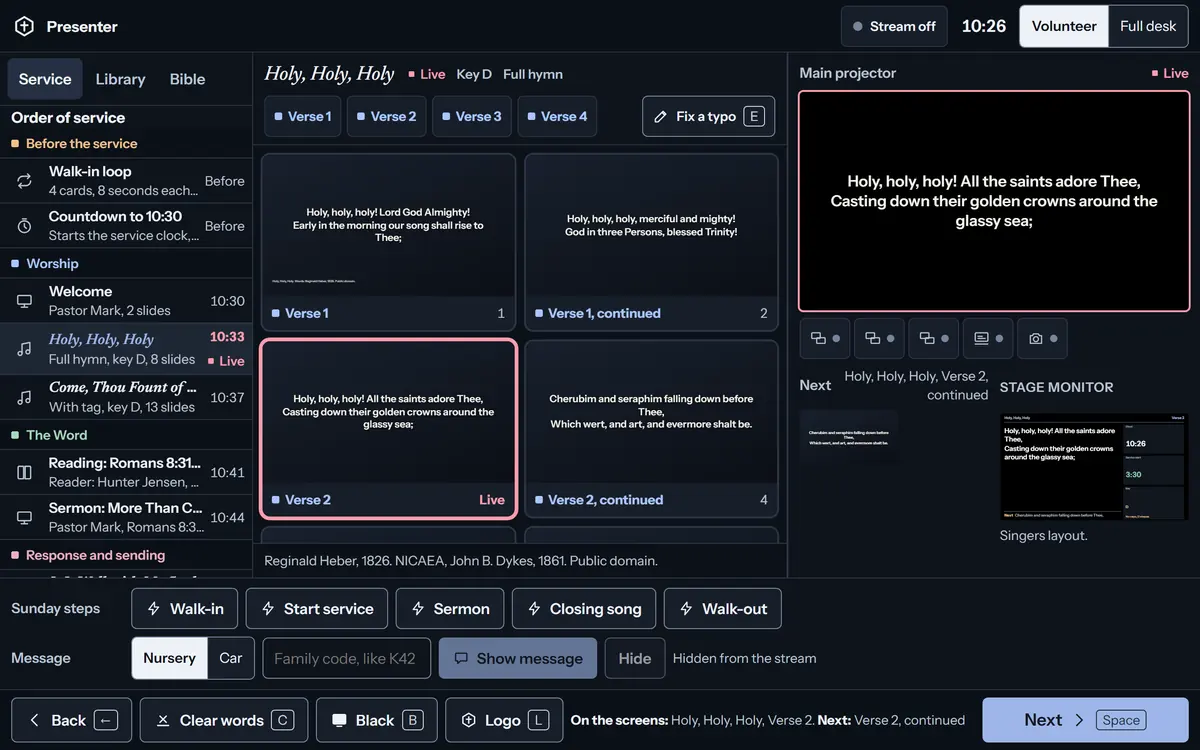Viewport: 1200px width, 750px height.
Task: Trigger the Walk-out step
Action: click(723, 608)
